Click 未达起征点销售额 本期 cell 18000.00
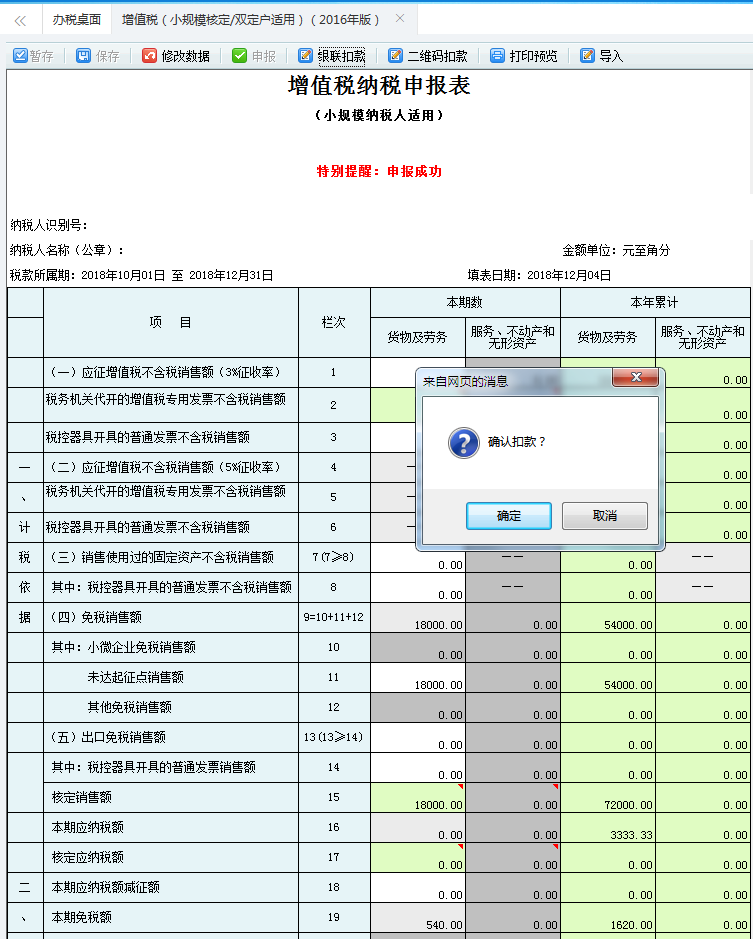The height and width of the screenshot is (939, 753). pyautogui.click(x=417, y=678)
